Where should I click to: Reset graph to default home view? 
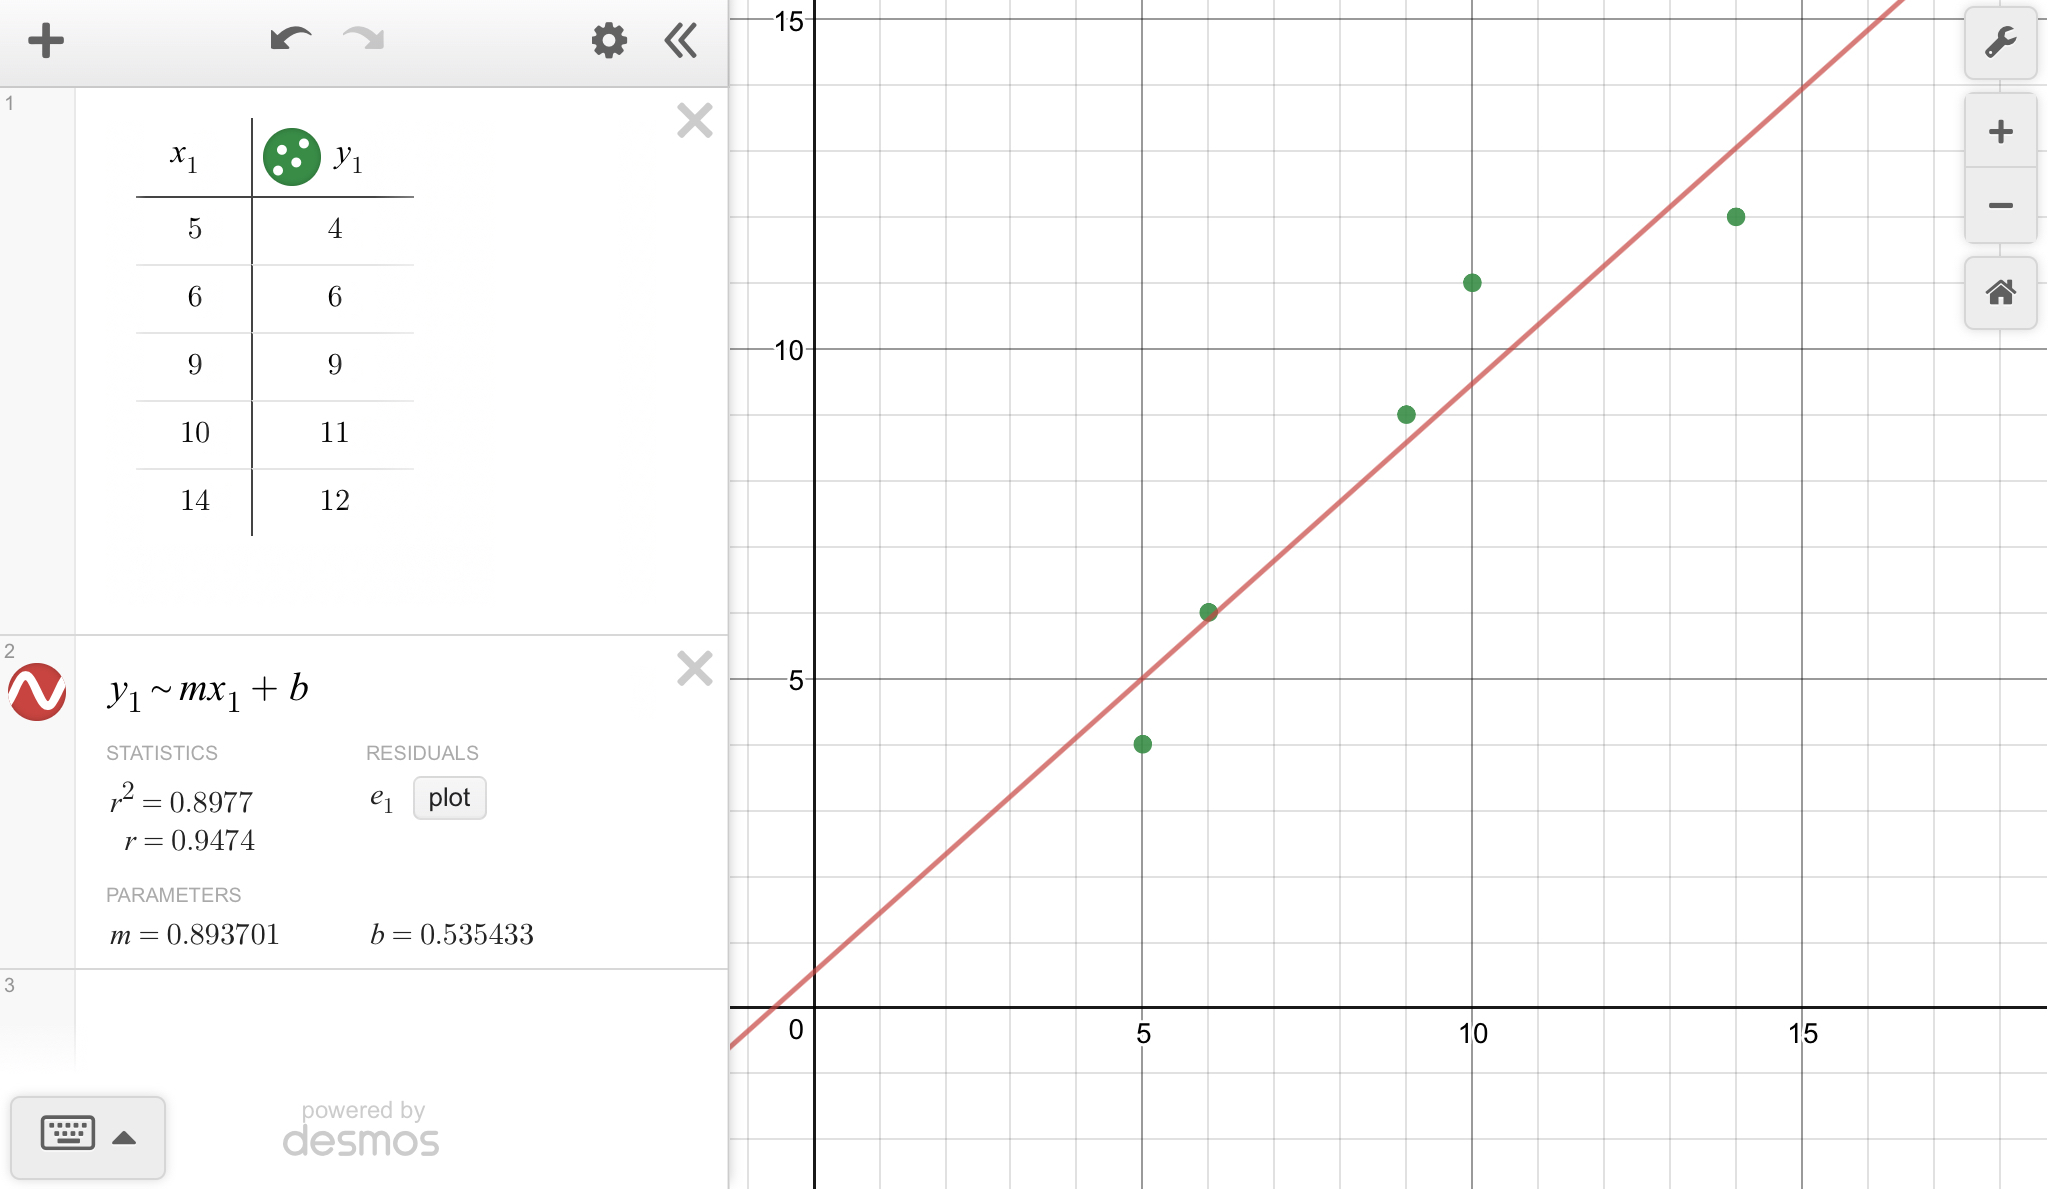click(2000, 293)
